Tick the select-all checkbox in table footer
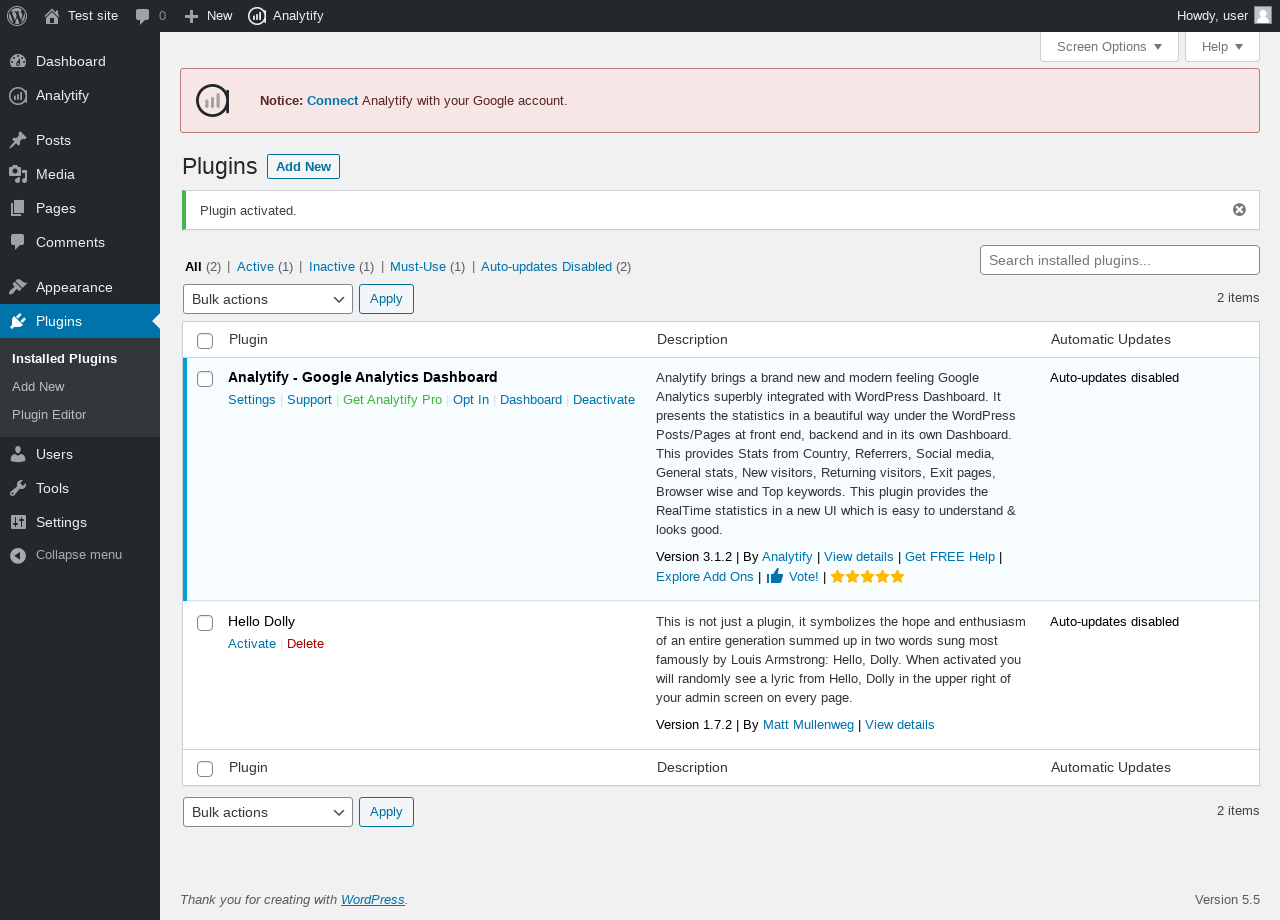The image size is (1280, 920). click(x=205, y=769)
